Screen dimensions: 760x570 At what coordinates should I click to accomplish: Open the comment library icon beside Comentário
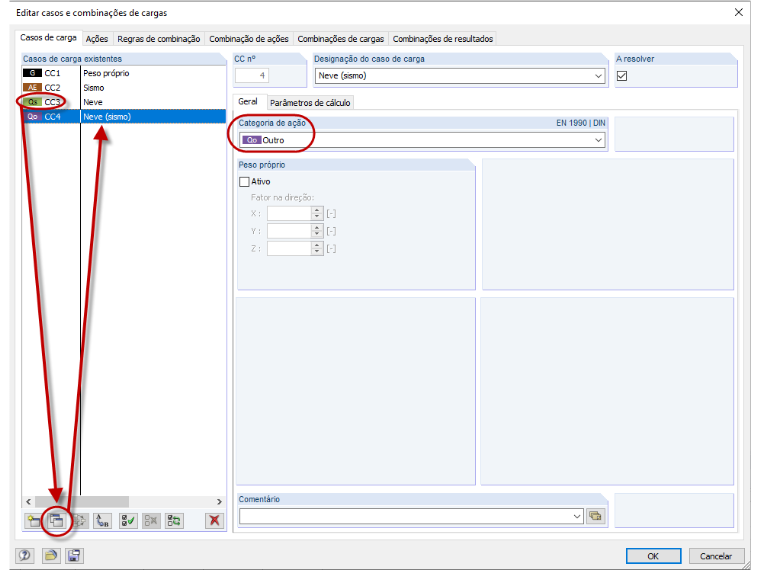[x=596, y=516]
